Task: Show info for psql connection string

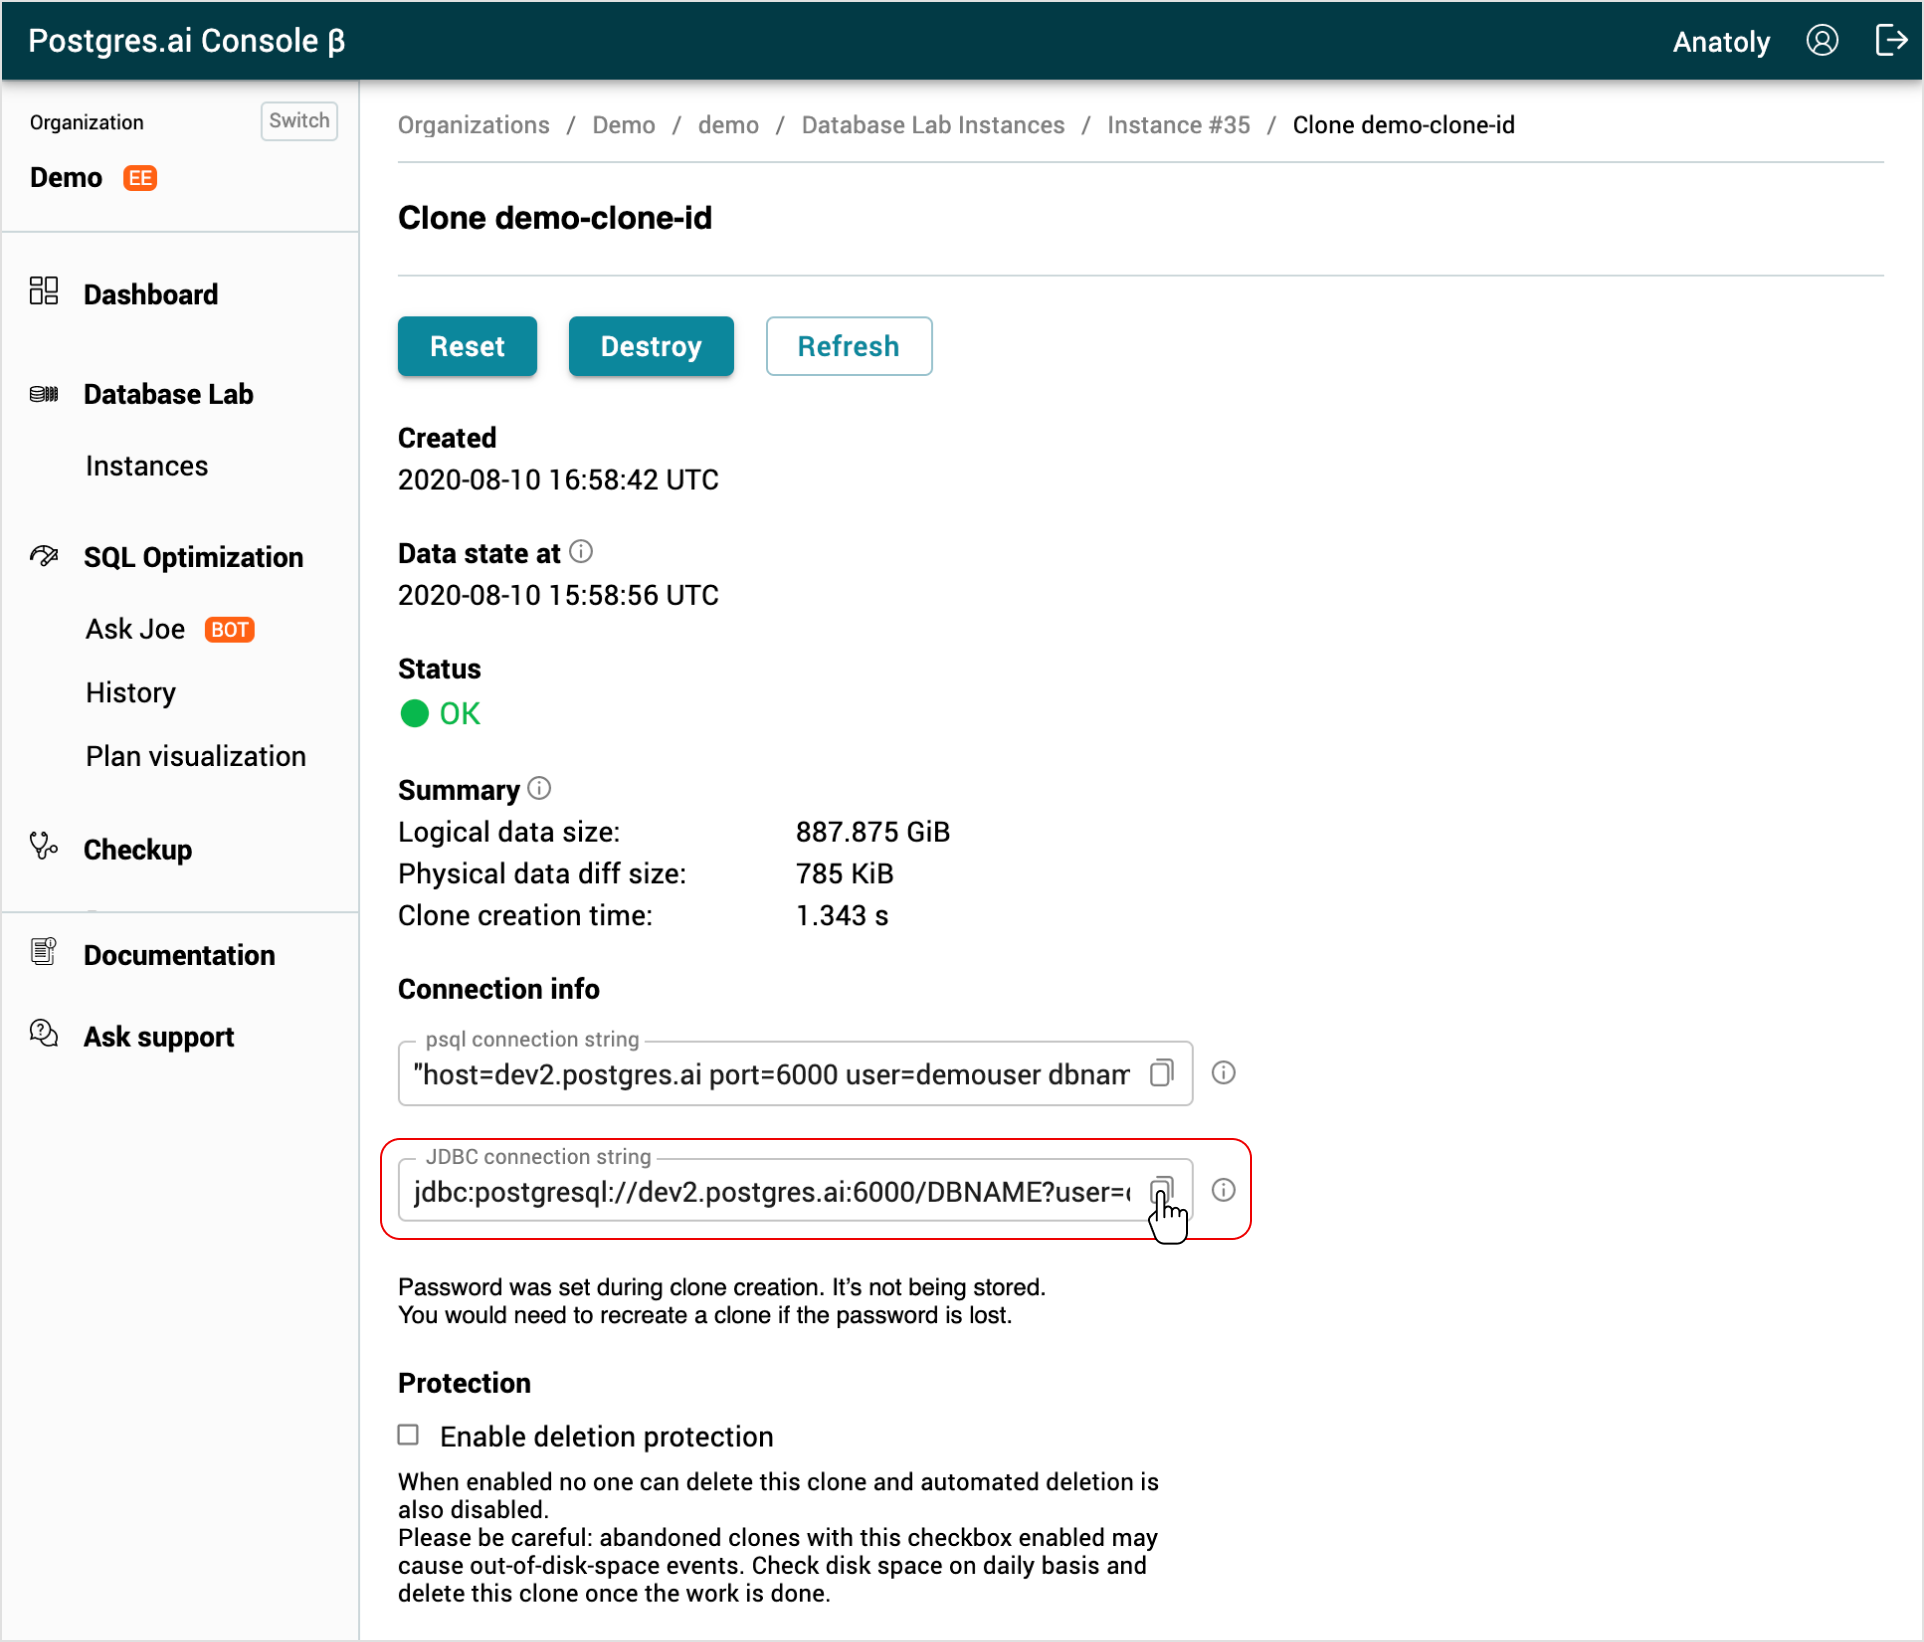Action: coord(1223,1073)
